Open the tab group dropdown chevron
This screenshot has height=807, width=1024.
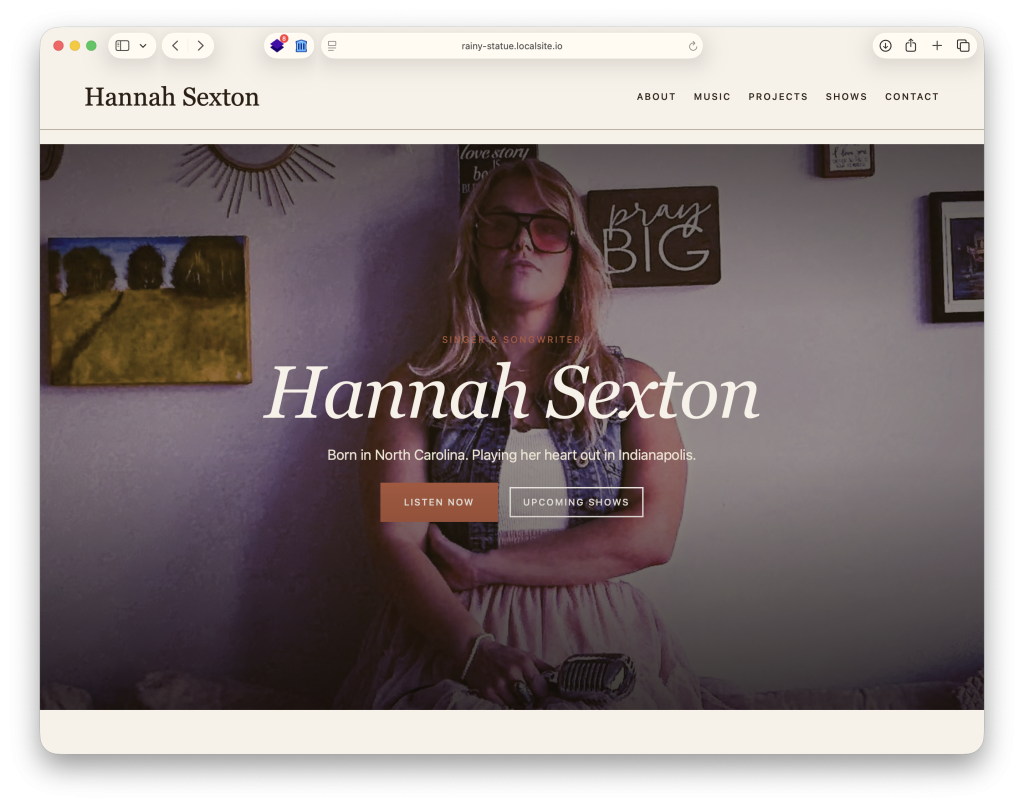click(143, 46)
